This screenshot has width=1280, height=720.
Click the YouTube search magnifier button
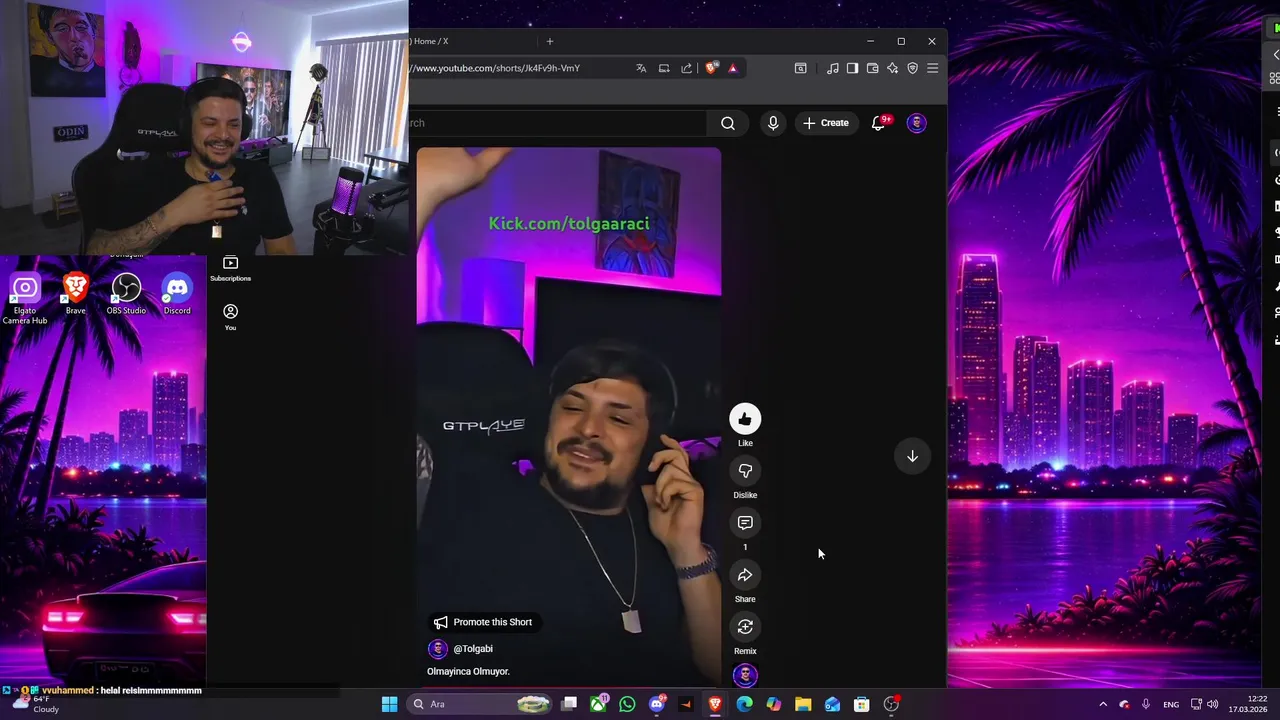click(x=728, y=123)
